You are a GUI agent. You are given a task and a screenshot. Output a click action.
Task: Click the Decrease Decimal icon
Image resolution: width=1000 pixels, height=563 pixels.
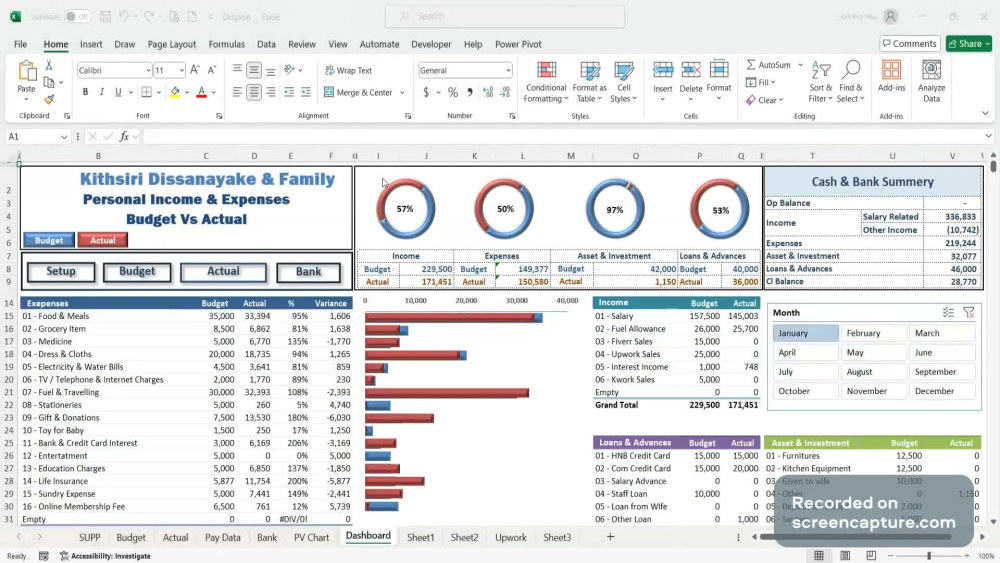point(505,92)
